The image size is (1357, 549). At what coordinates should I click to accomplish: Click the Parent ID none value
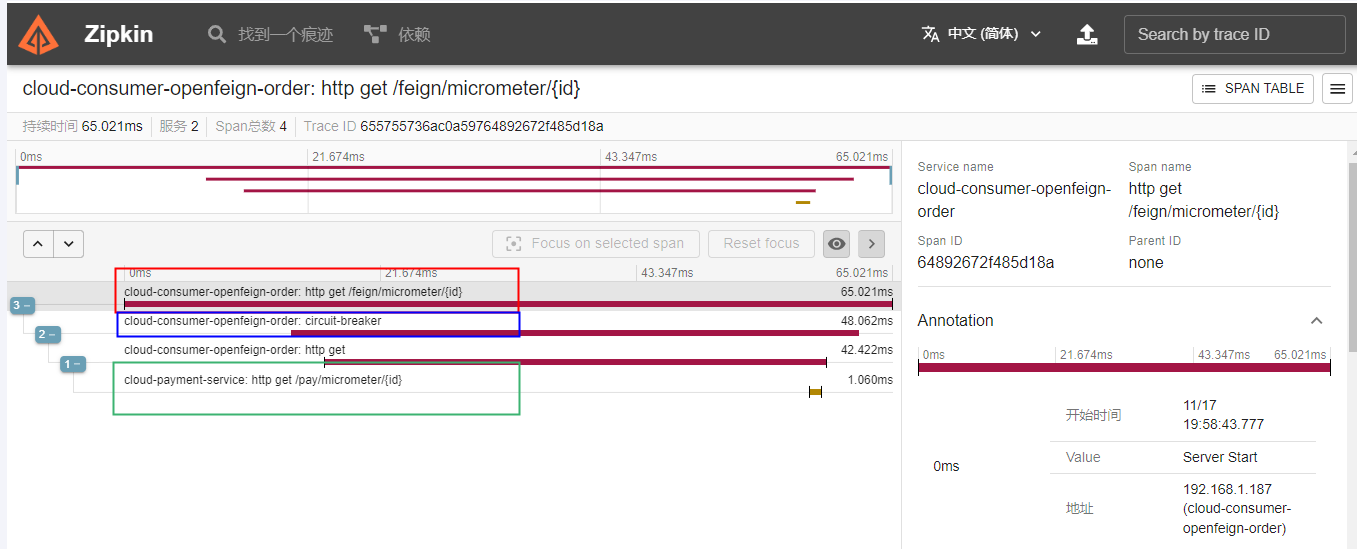1146,262
